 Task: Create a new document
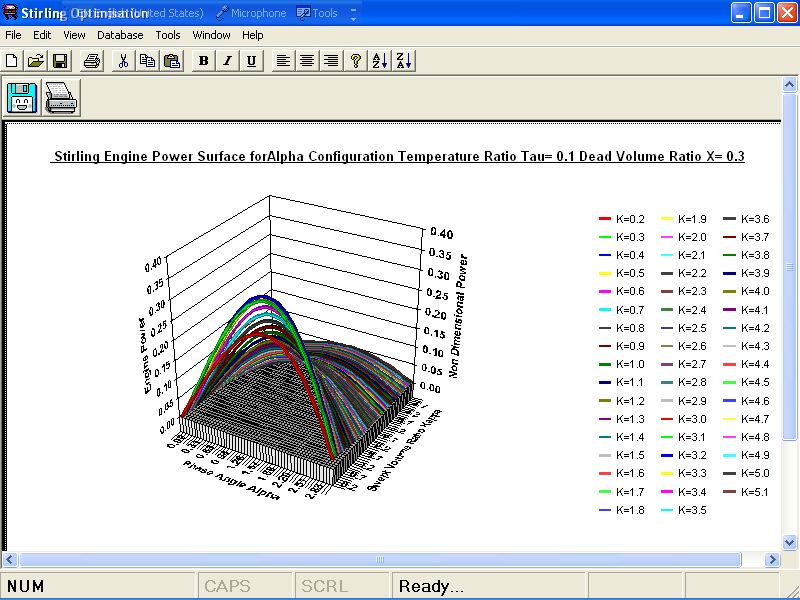coord(13,60)
